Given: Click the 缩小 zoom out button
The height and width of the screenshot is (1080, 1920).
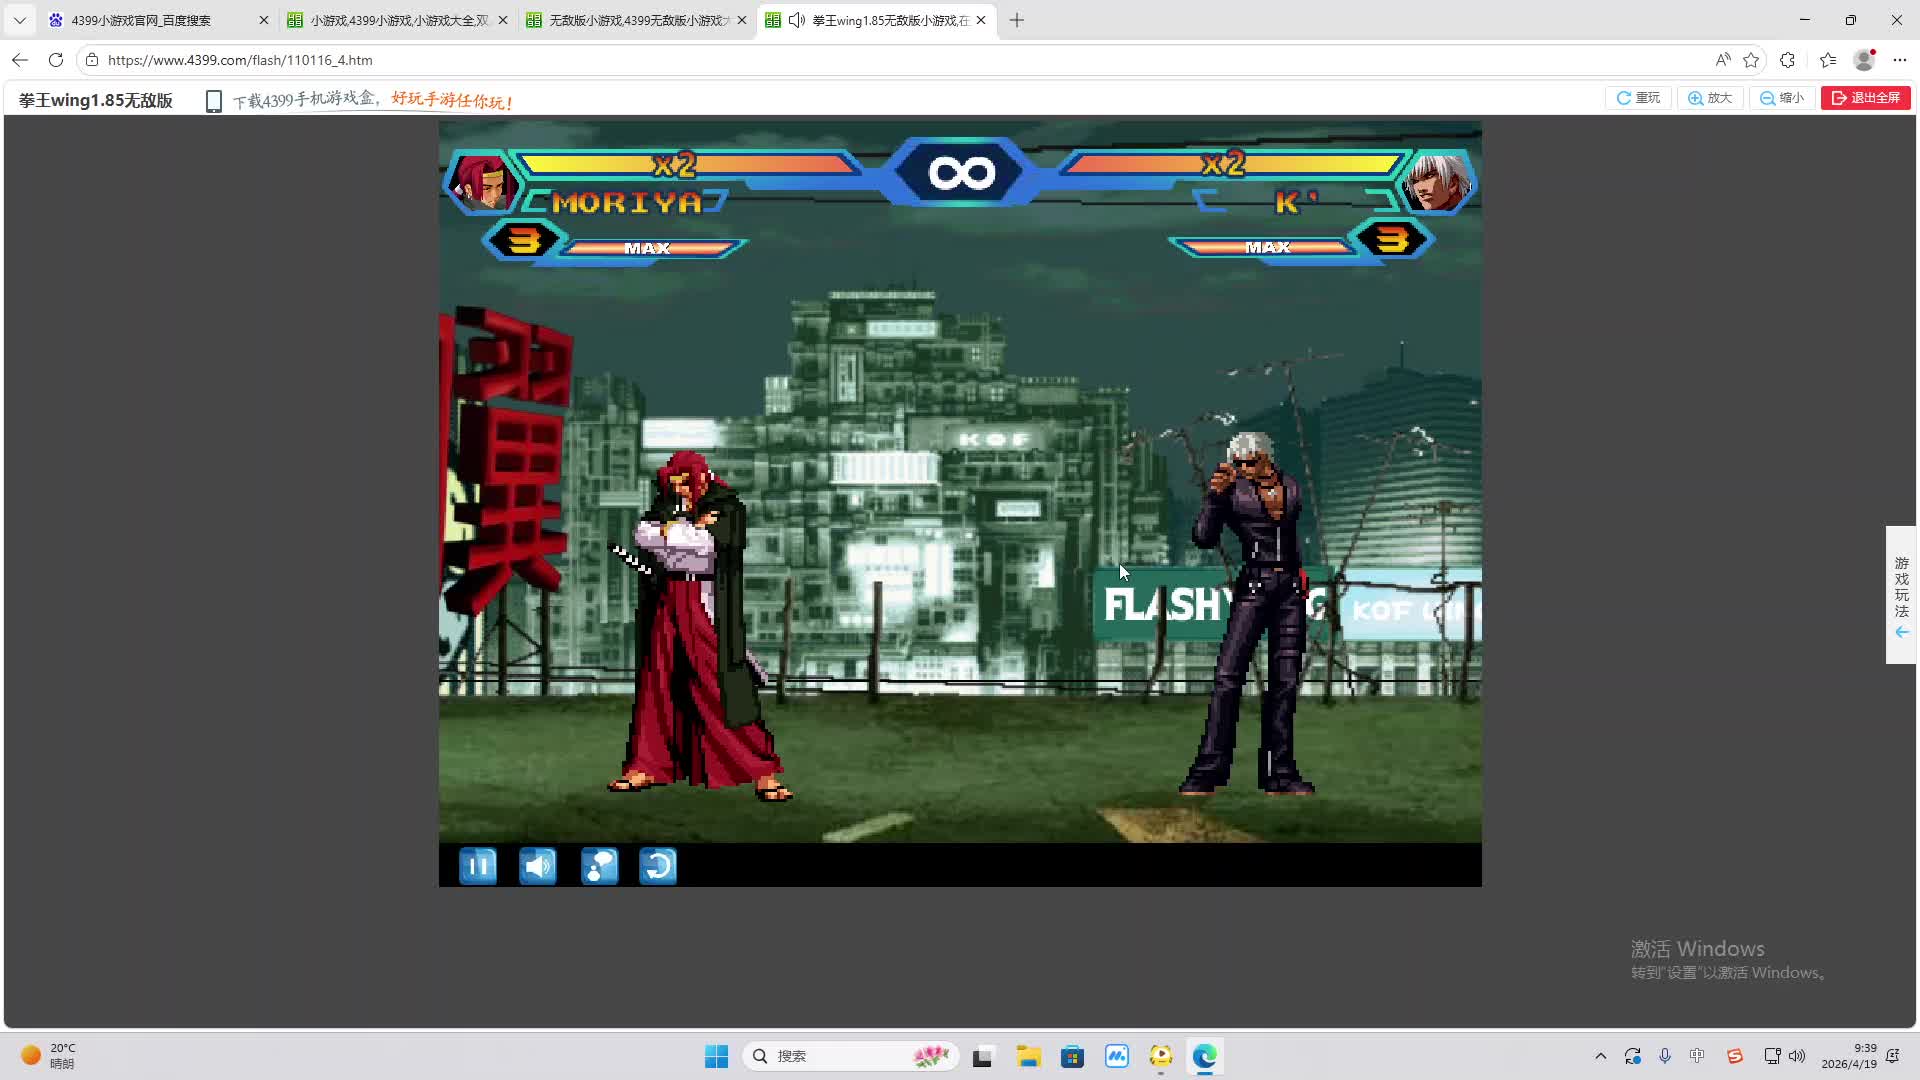Looking at the screenshot, I should tap(1782, 98).
